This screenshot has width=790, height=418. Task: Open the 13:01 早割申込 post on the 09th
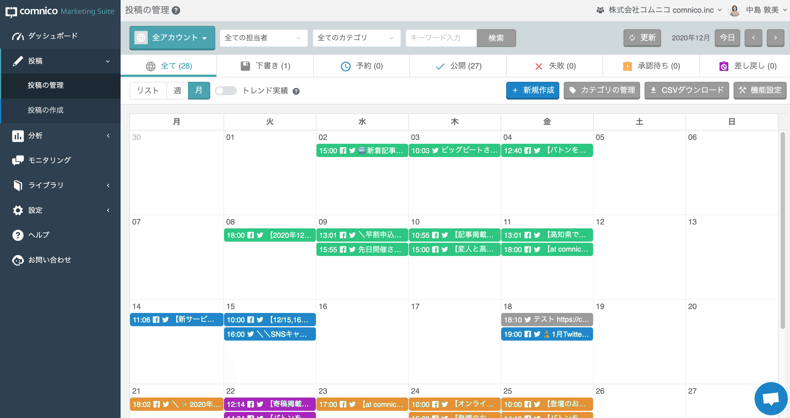click(362, 235)
